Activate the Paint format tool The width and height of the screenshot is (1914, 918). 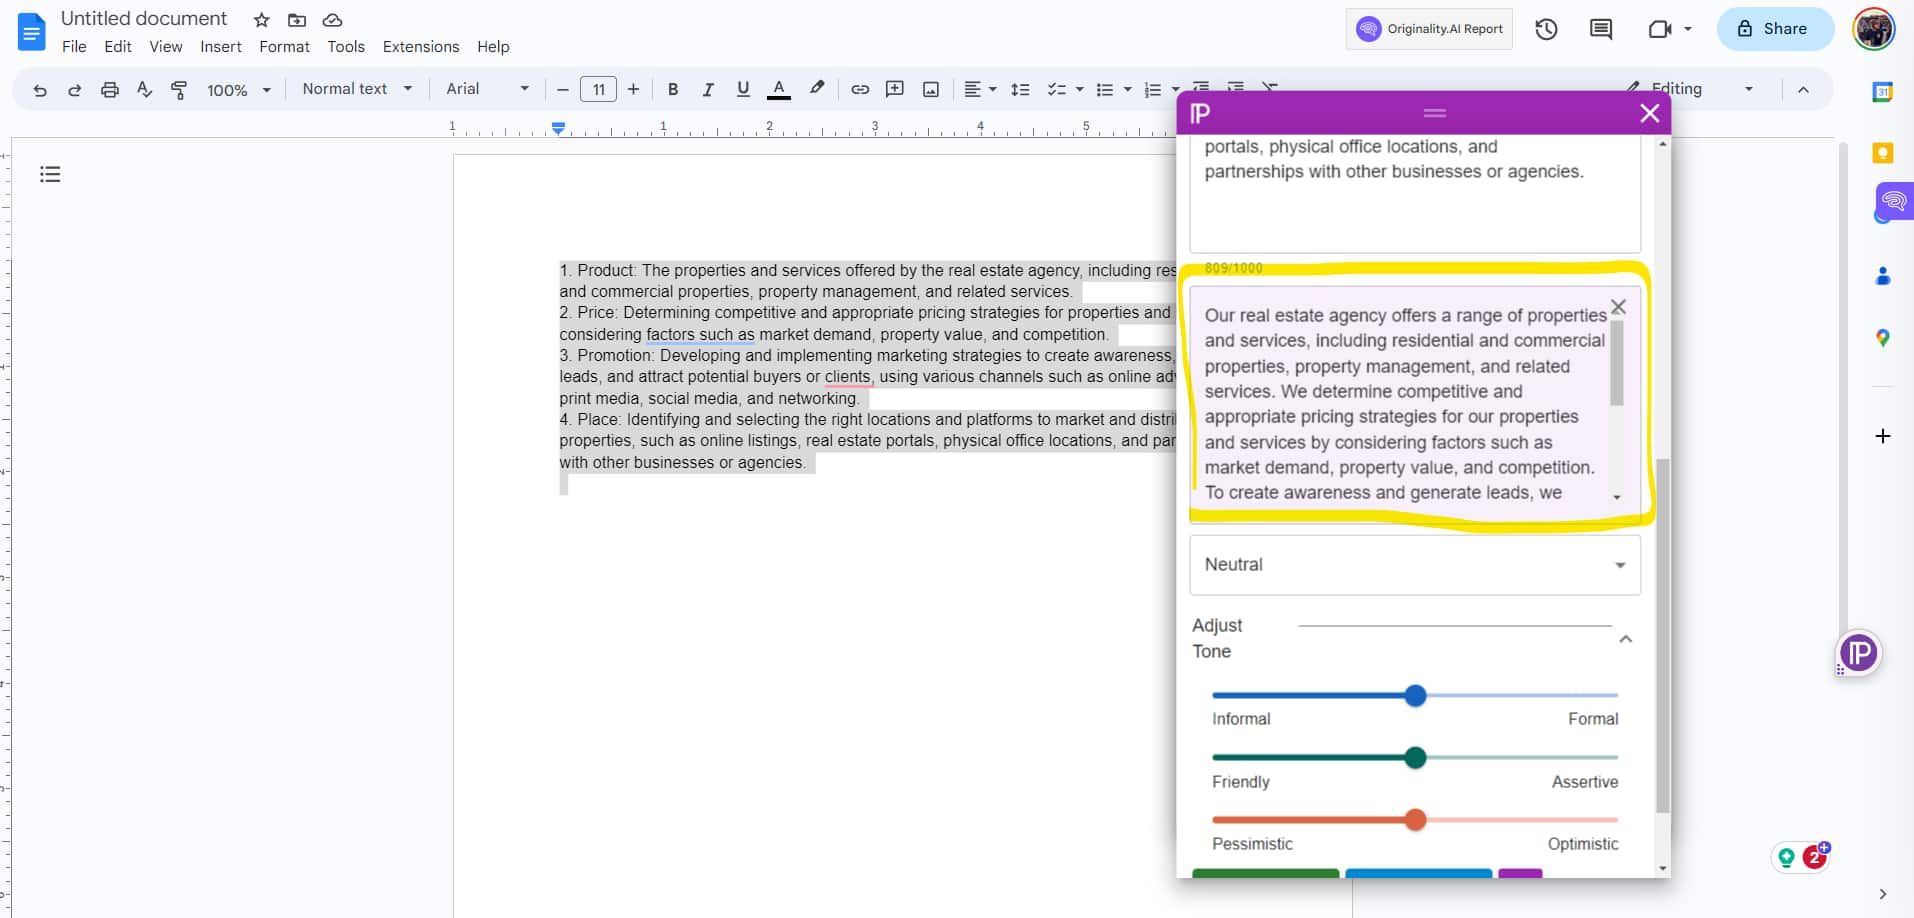pyautogui.click(x=179, y=89)
